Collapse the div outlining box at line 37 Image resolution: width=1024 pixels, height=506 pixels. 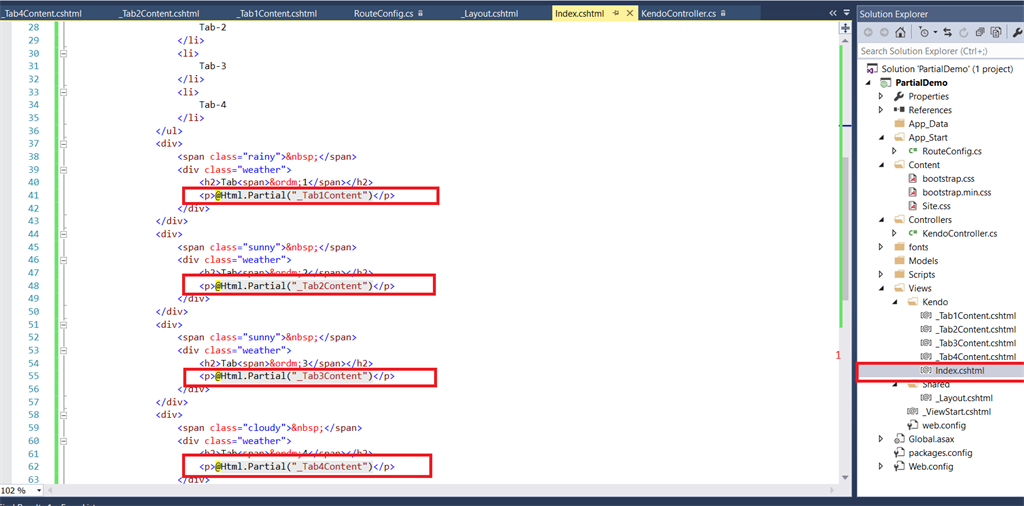pyautogui.click(x=63, y=144)
